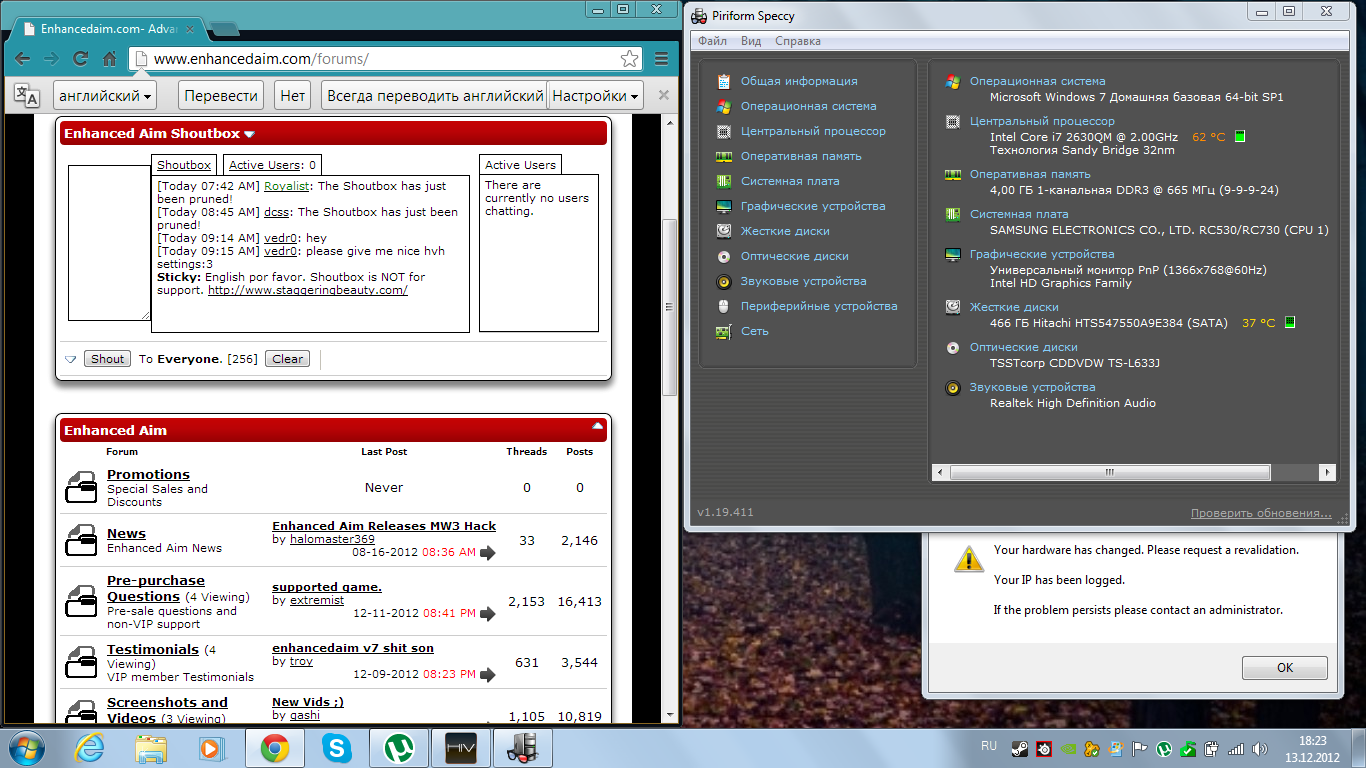Collapse the Enhanced Aim Shoutbox header arrow
The image size is (1366, 768).
pyautogui.click(x=250, y=134)
